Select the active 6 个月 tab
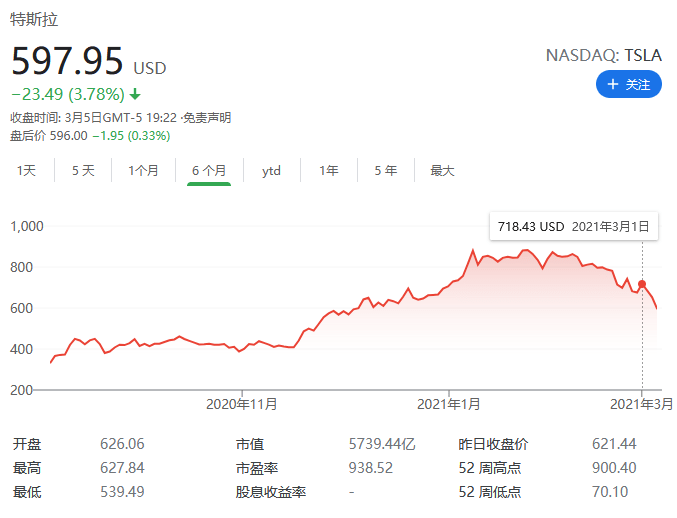Screen dimensions: 677x518 [x=209, y=171]
